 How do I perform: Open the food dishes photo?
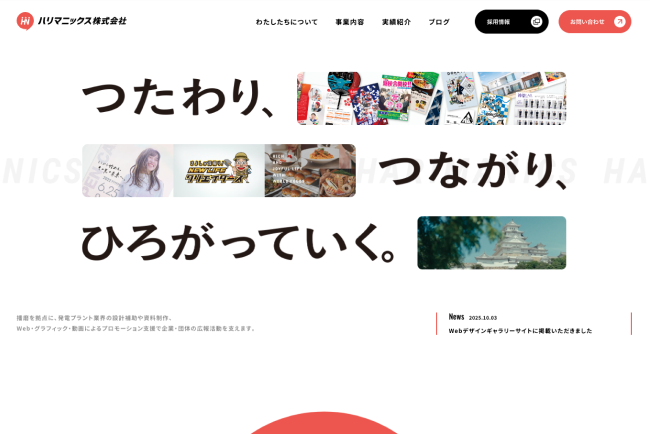click(x=310, y=171)
